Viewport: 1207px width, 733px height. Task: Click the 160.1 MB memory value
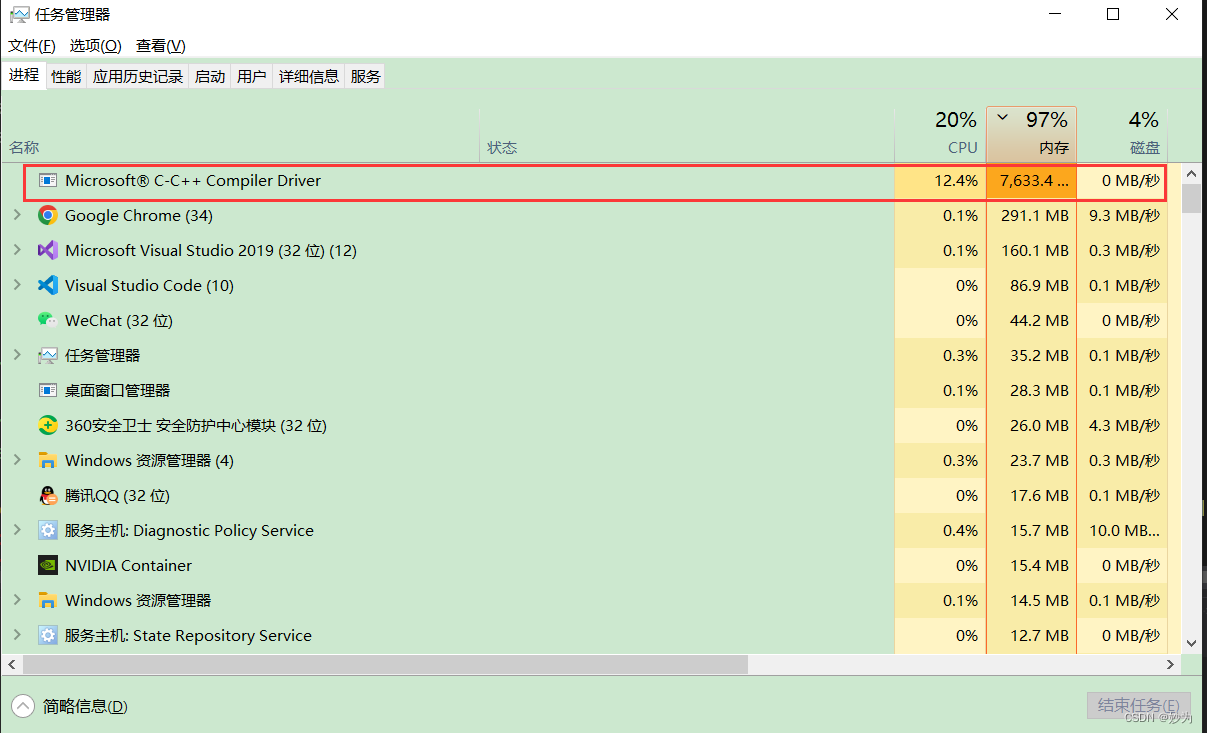coord(1035,250)
